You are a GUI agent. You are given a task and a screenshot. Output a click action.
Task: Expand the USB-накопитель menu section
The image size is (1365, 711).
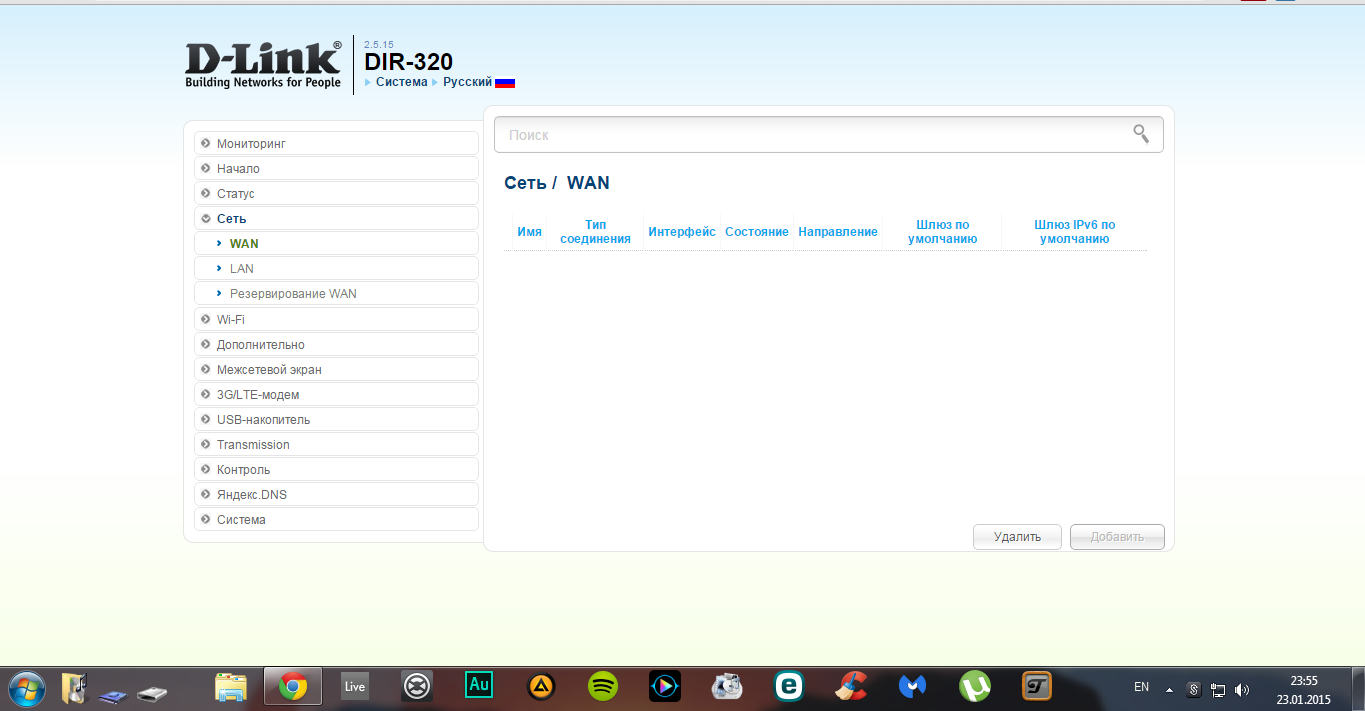pyautogui.click(x=336, y=419)
